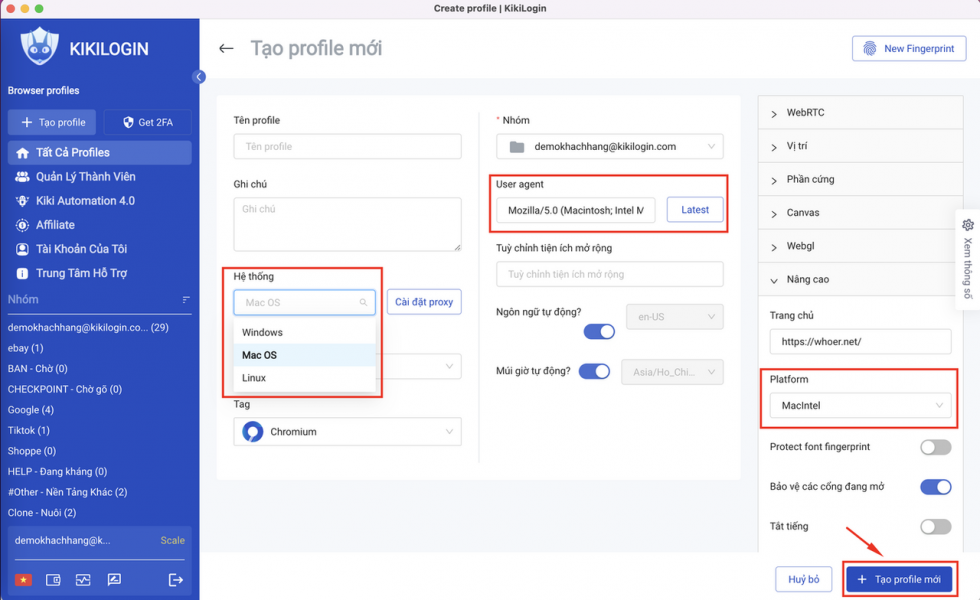Viewport: 980px width, 600px height.
Task: Click Cài đặt proxy button
Action: [x=424, y=302]
